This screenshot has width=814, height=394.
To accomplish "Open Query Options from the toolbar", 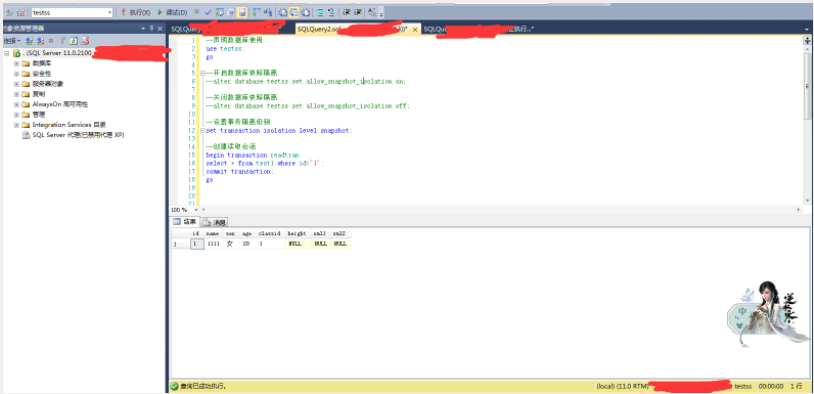I will tap(230, 12).
